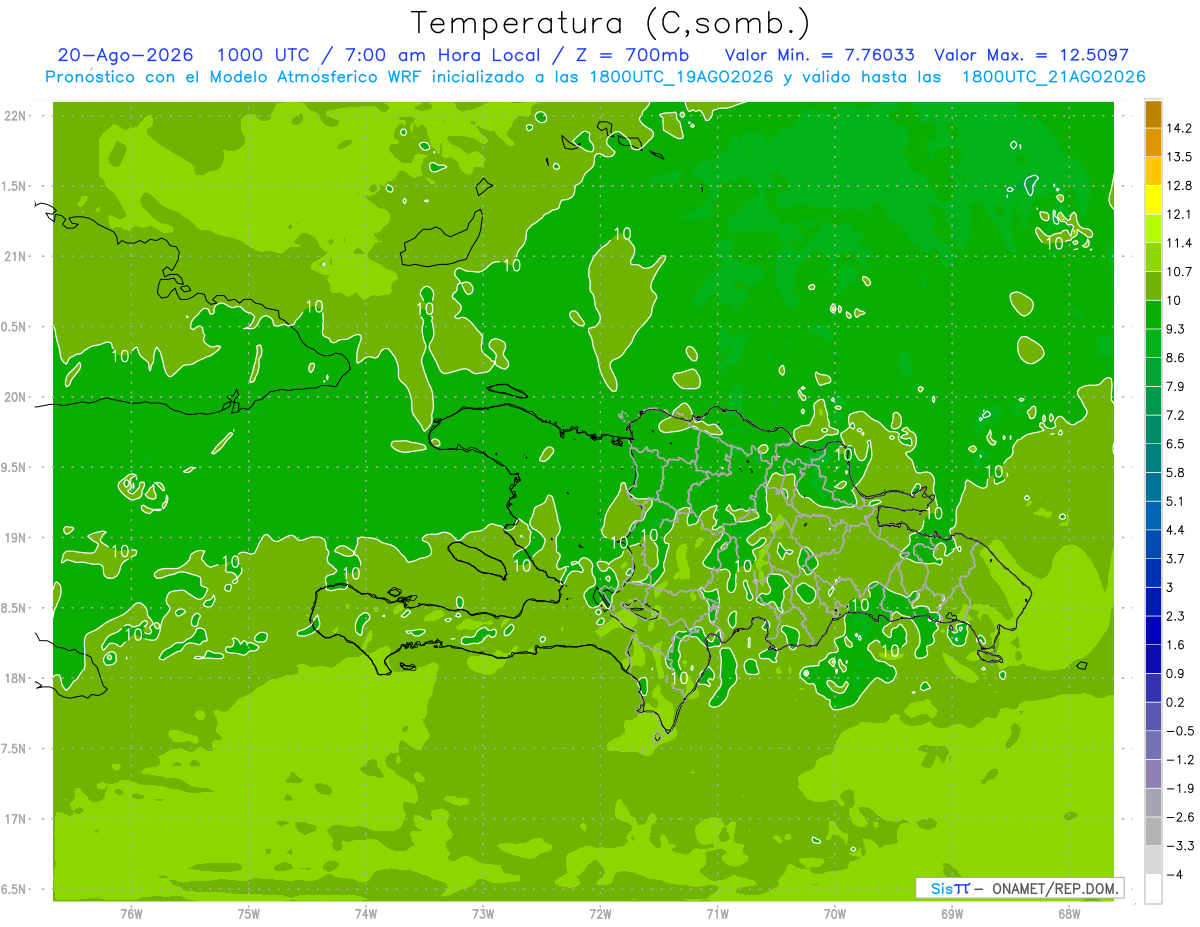Click the "10.7" colorbar scale label

(1179, 272)
